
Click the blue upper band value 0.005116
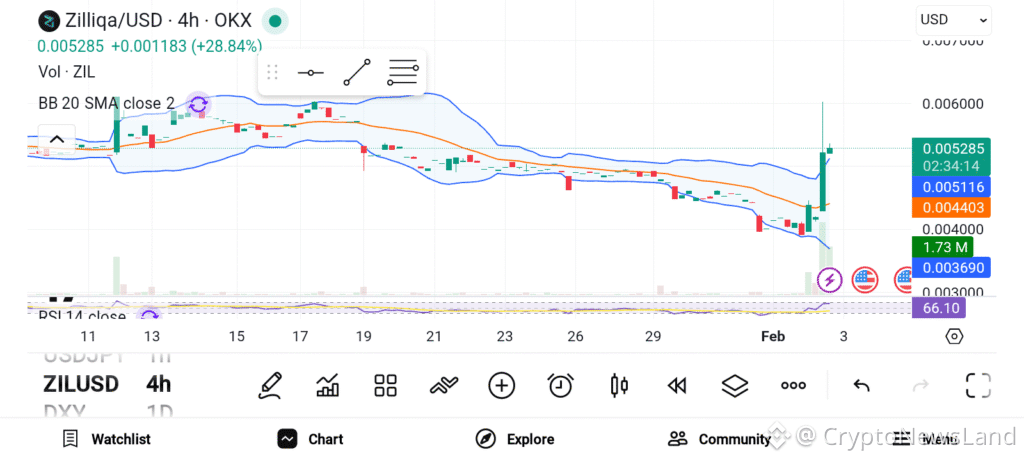953,187
